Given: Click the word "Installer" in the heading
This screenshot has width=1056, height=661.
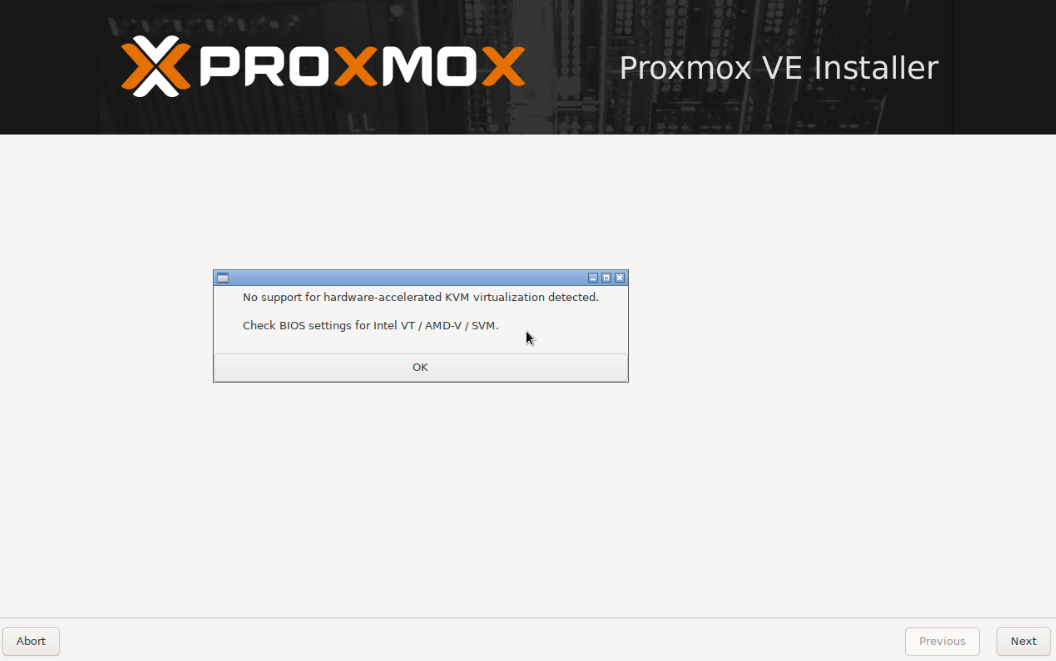Looking at the screenshot, I should (876, 68).
